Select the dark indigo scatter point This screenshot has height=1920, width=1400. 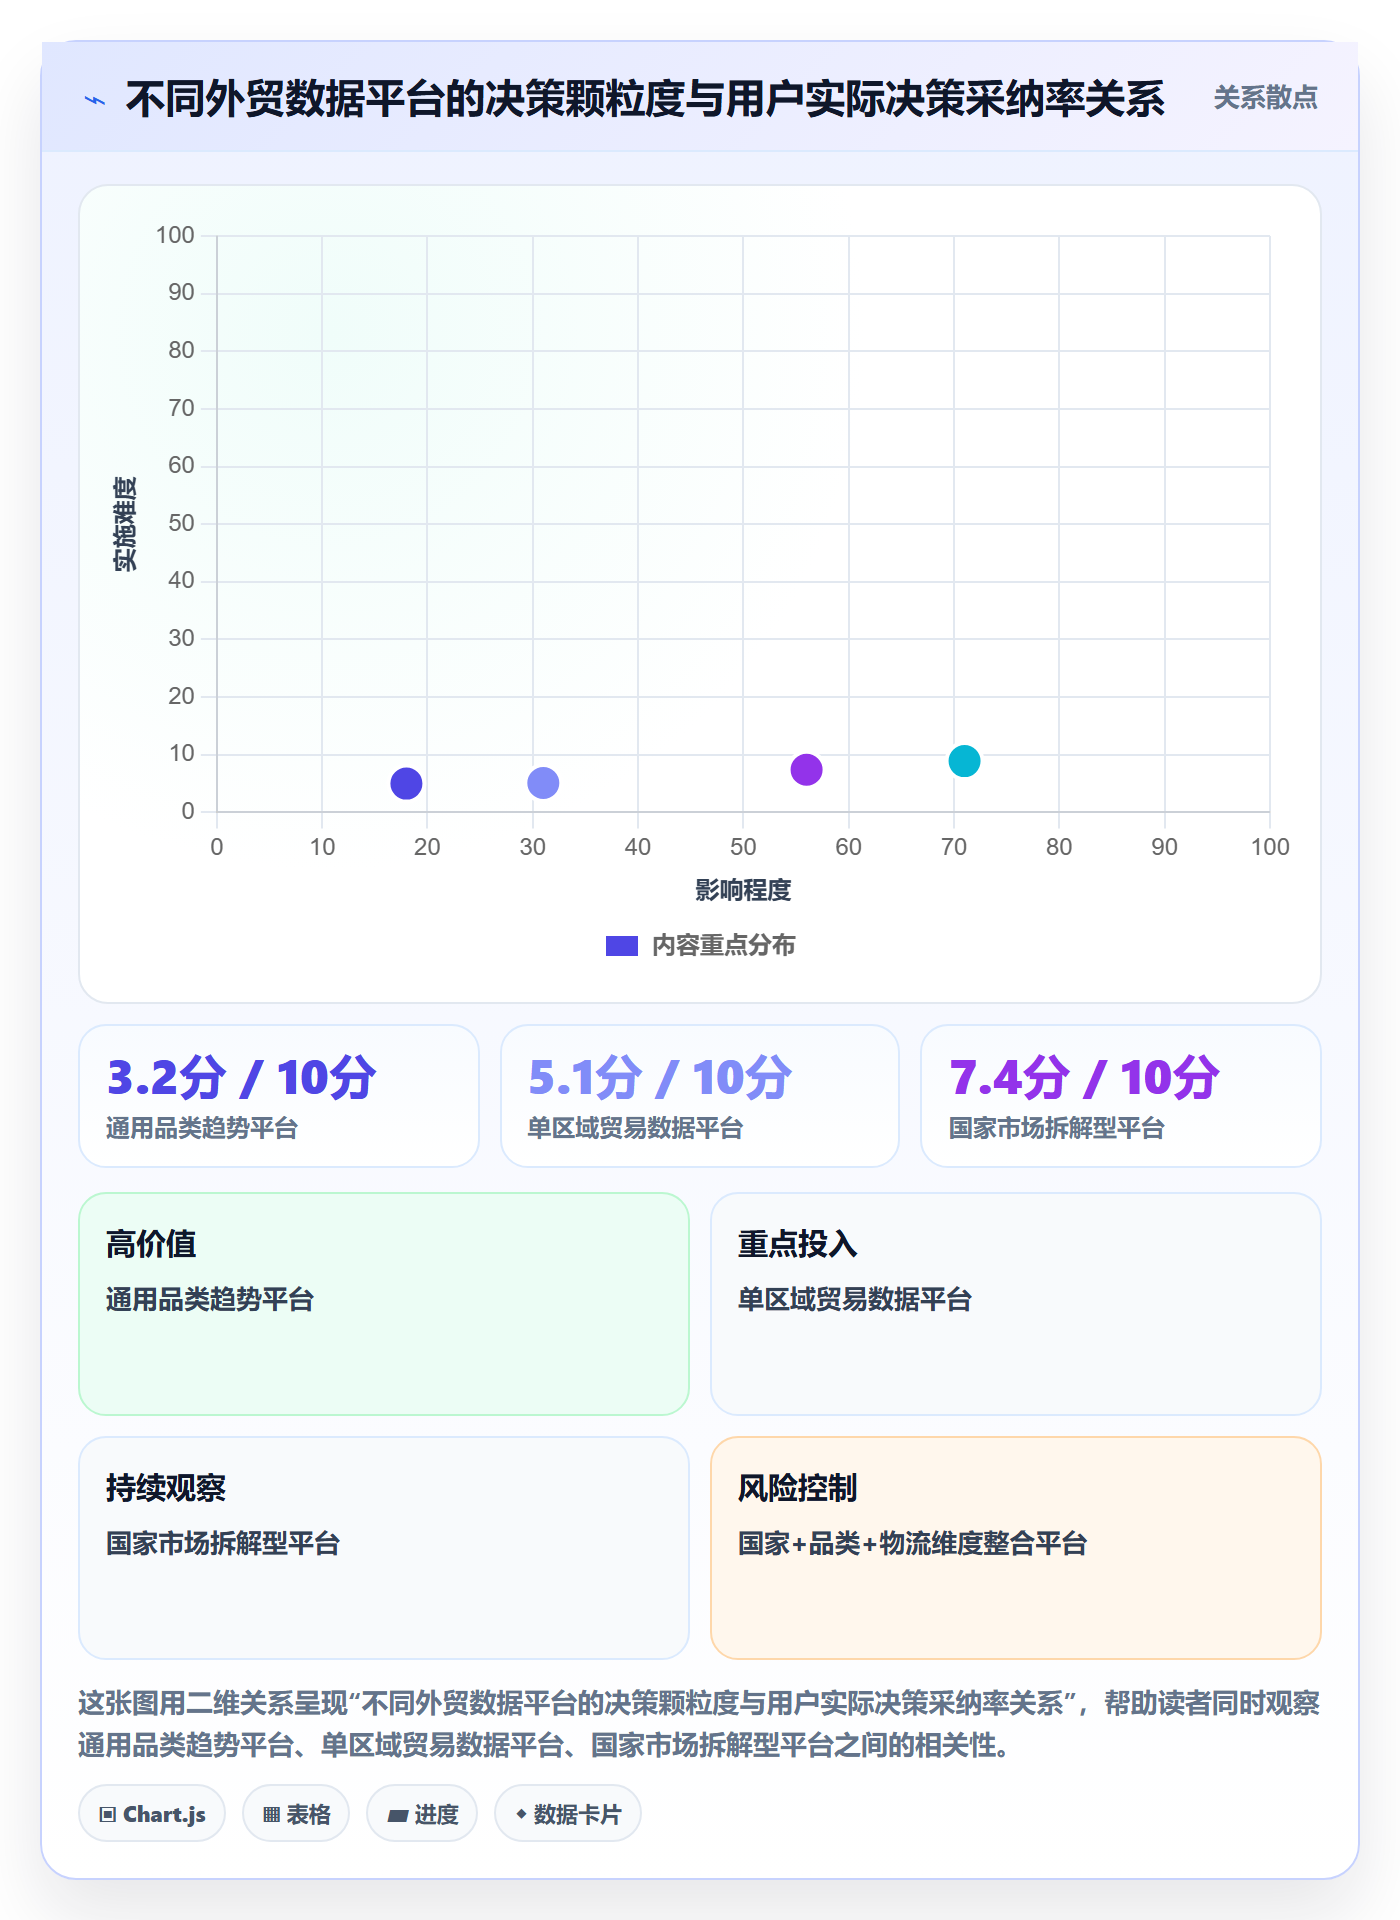click(x=406, y=783)
